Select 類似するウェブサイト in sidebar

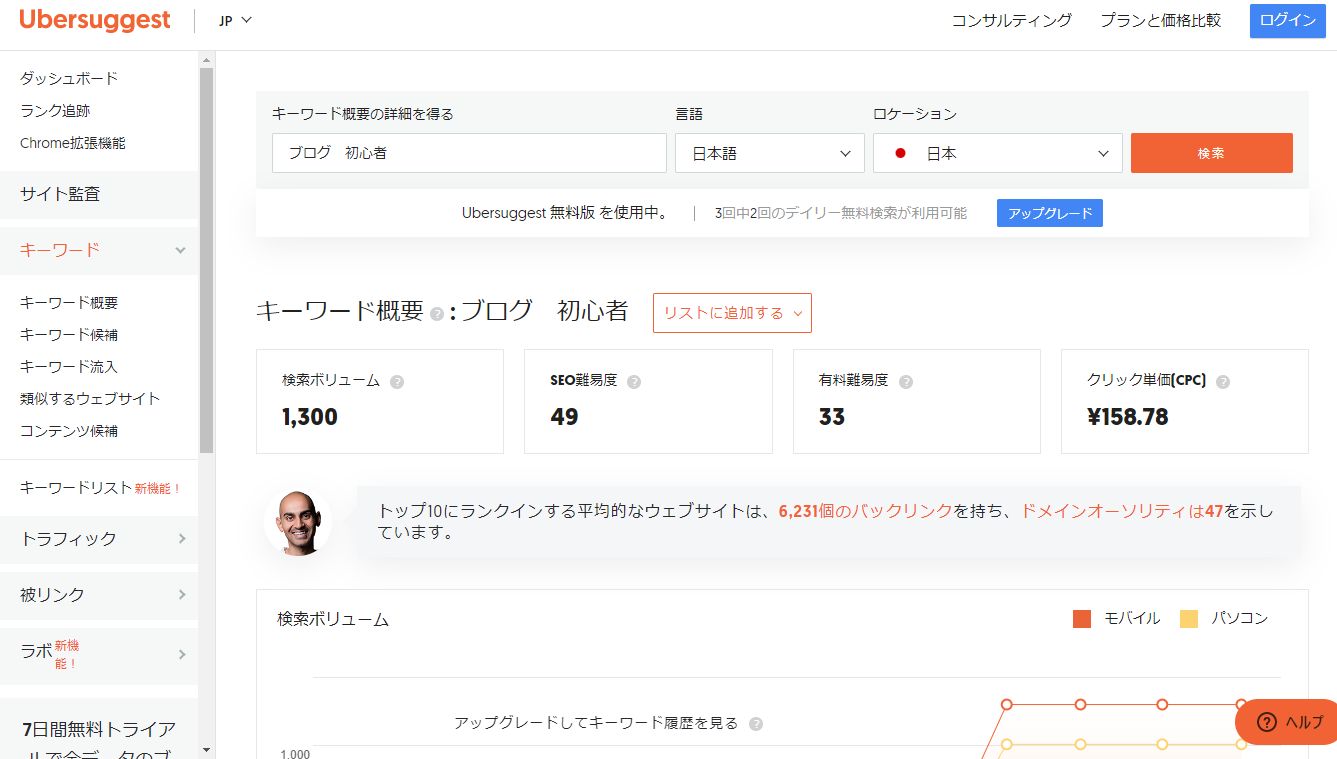(x=90, y=399)
